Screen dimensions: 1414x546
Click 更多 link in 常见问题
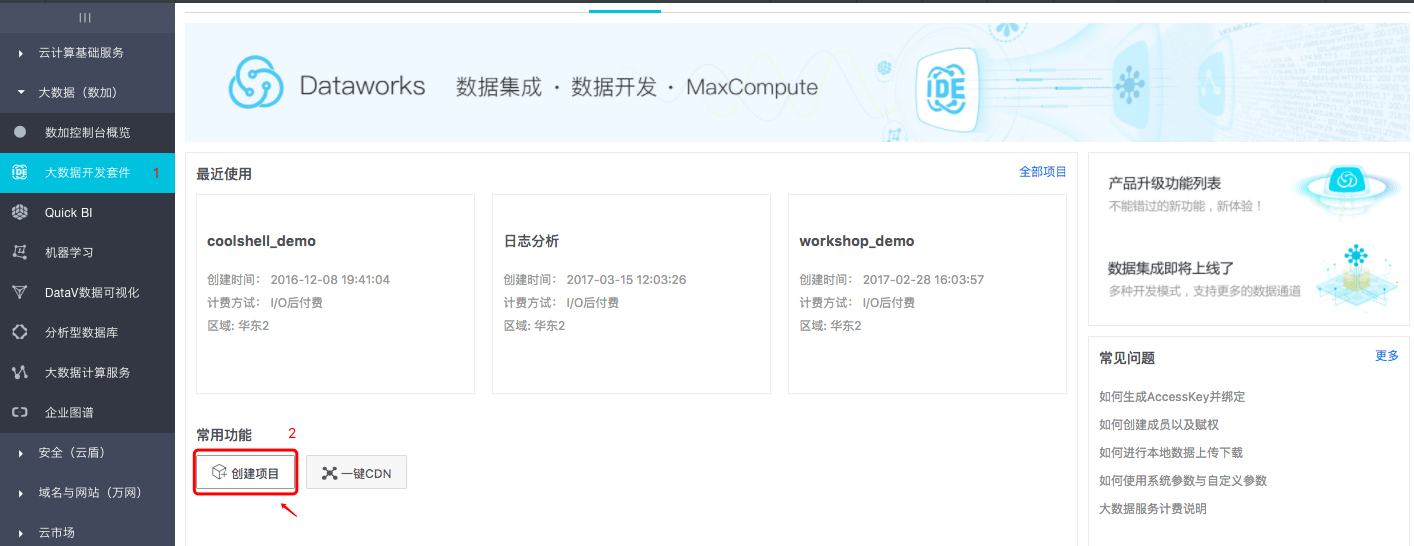[x=1387, y=356]
